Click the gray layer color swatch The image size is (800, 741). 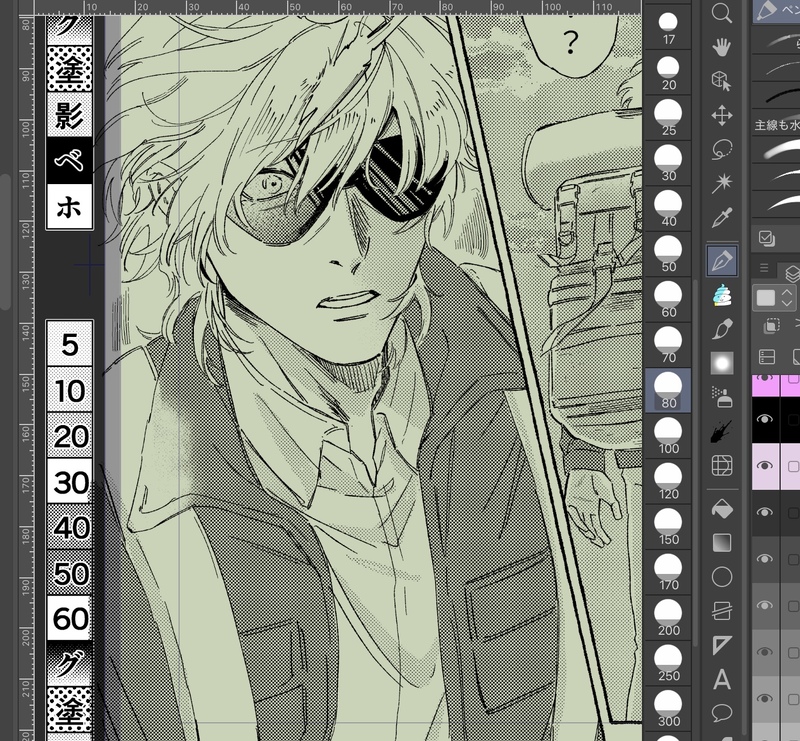(x=766, y=298)
